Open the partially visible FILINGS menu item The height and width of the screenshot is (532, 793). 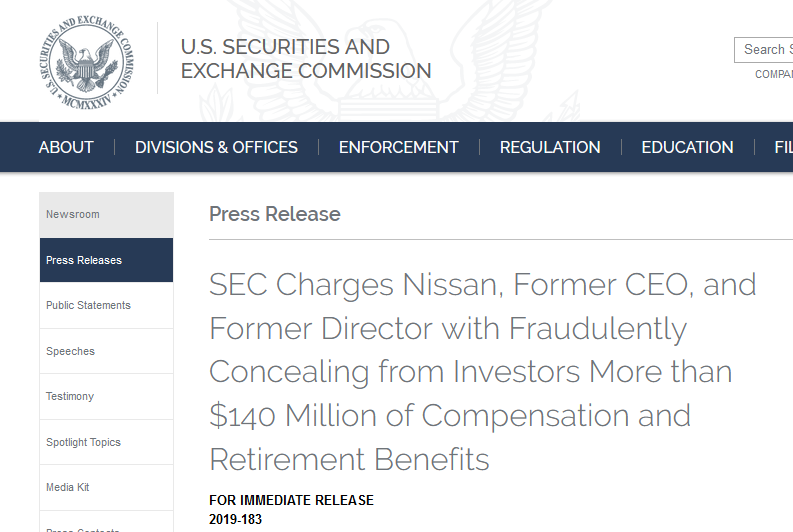click(783, 147)
